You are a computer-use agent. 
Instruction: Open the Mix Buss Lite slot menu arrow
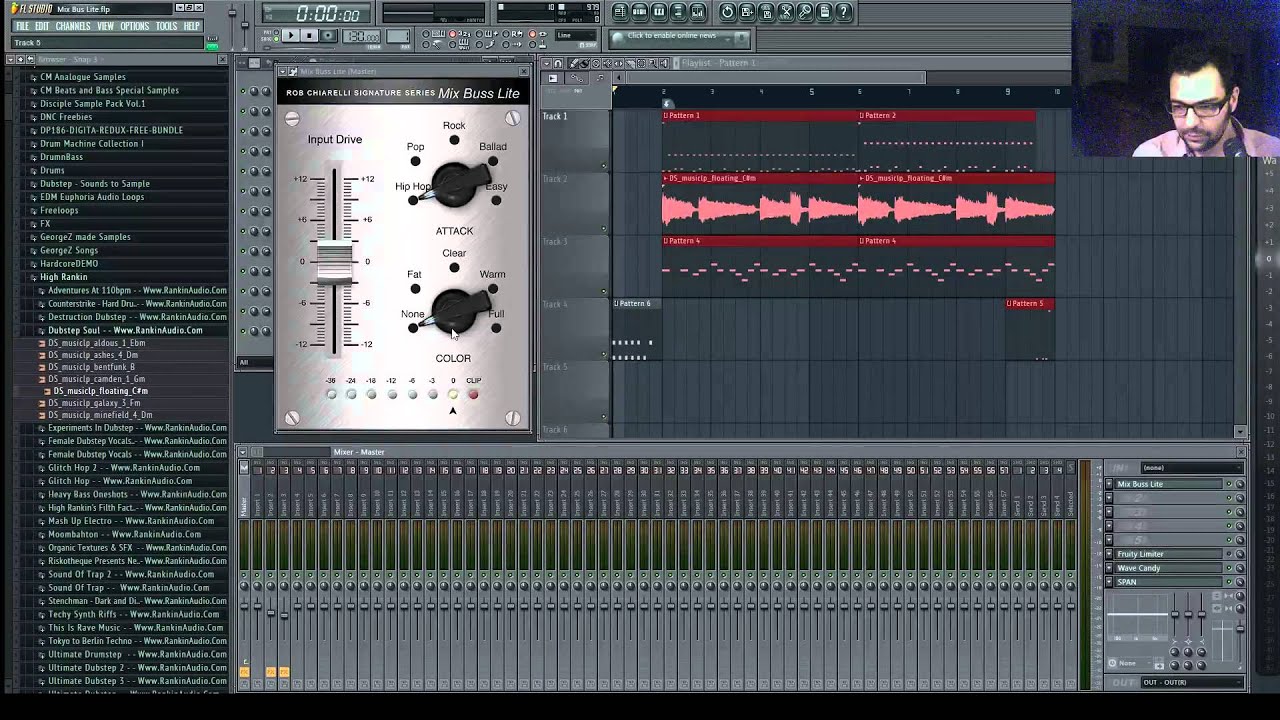(x=1109, y=484)
